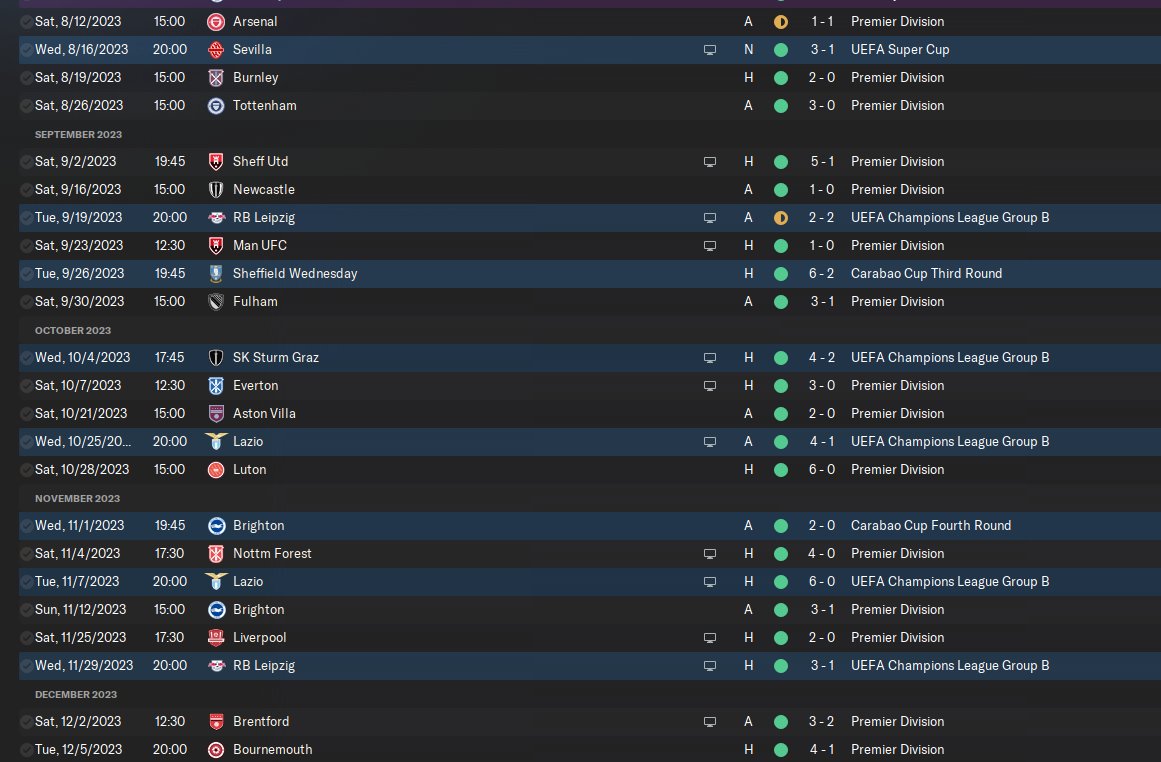
Task: Toggle the check circle for 12/5/2023 Bournemouth
Action: [x=25, y=749]
